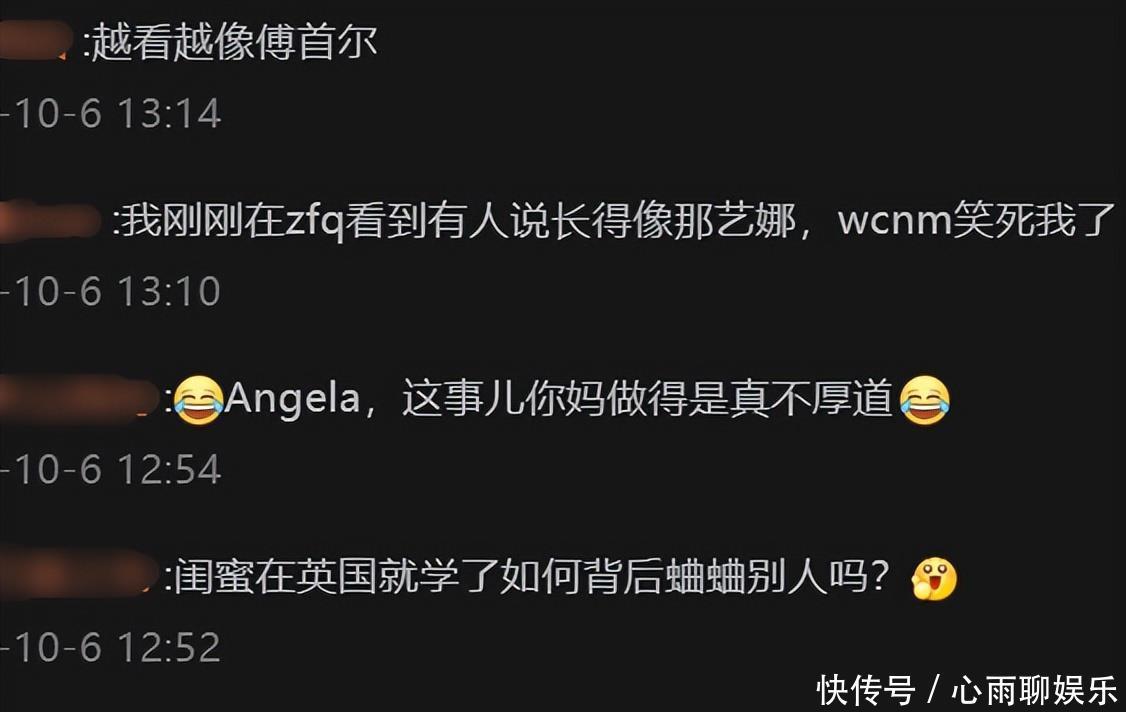Click the laughing emoji after 厚道
1126x712 pixels.
(x=925, y=400)
